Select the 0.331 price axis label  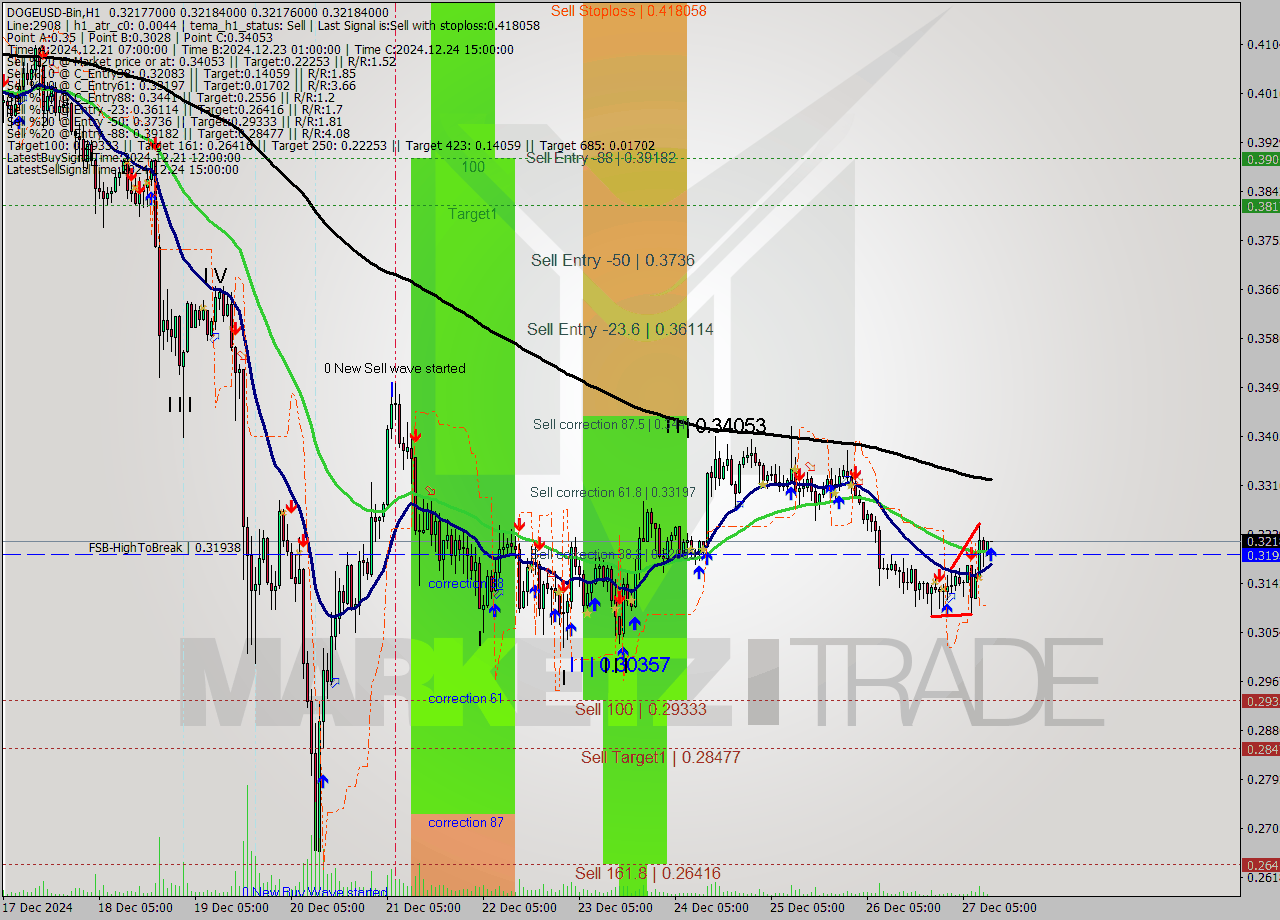[1262, 485]
